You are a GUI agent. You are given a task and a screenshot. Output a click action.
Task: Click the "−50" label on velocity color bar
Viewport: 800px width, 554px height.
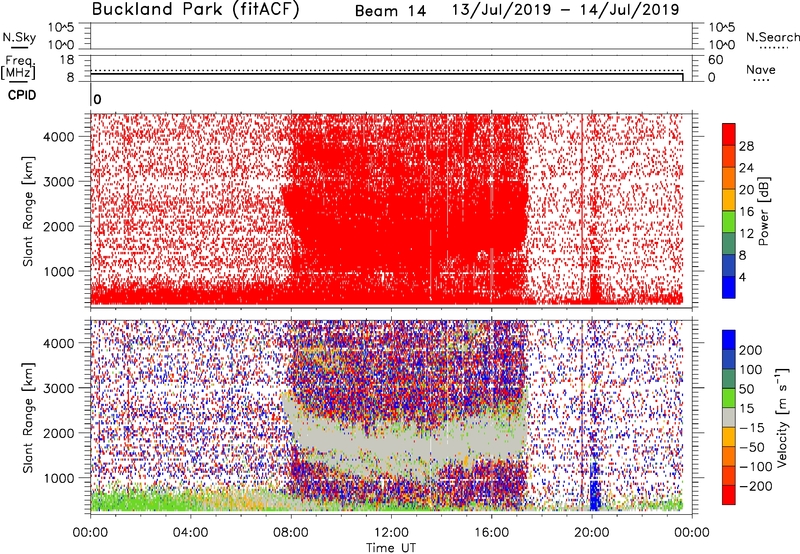752,447
